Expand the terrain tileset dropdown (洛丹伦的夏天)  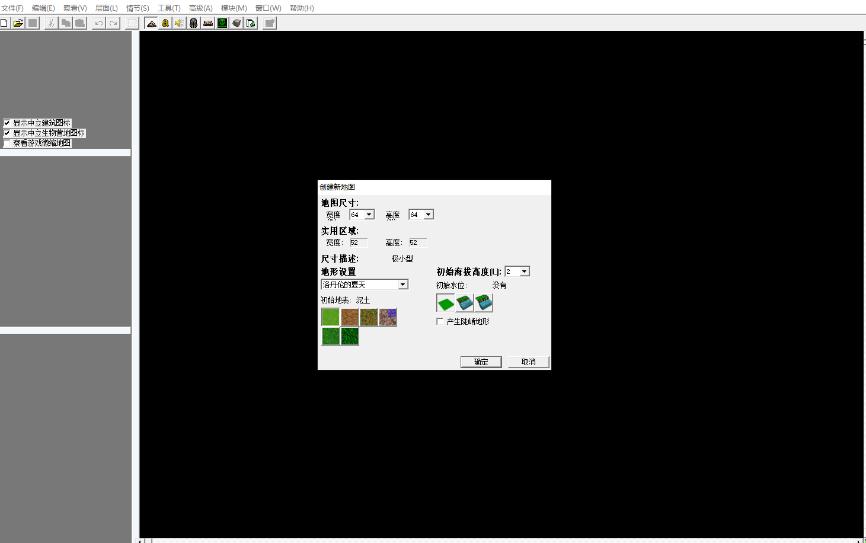coord(403,285)
